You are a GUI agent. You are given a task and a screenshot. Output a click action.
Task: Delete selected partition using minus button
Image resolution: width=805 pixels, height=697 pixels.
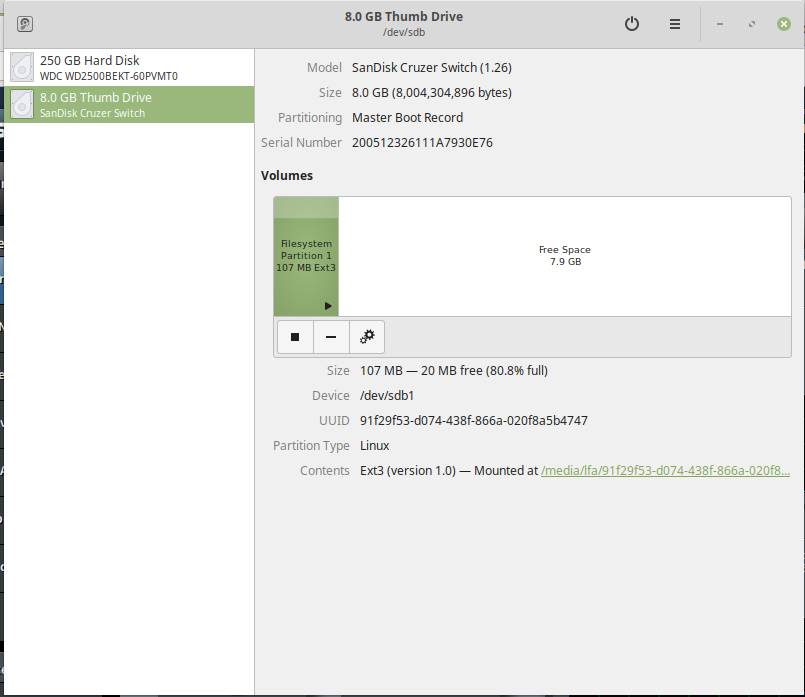click(x=331, y=337)
